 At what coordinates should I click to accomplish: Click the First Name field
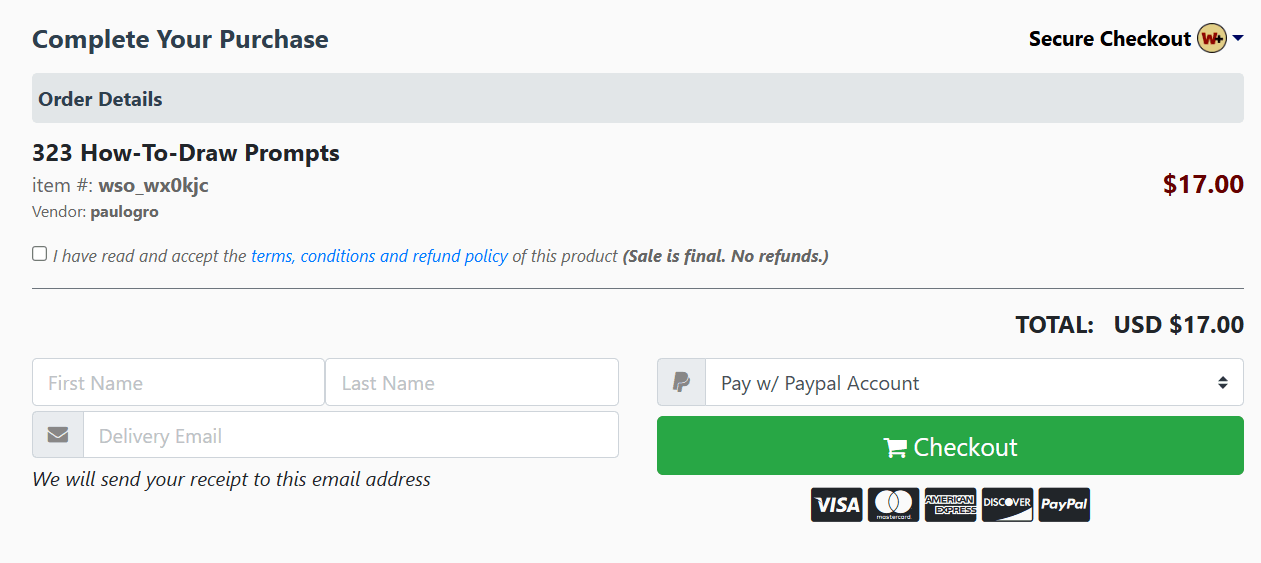[x=178, y=383]
